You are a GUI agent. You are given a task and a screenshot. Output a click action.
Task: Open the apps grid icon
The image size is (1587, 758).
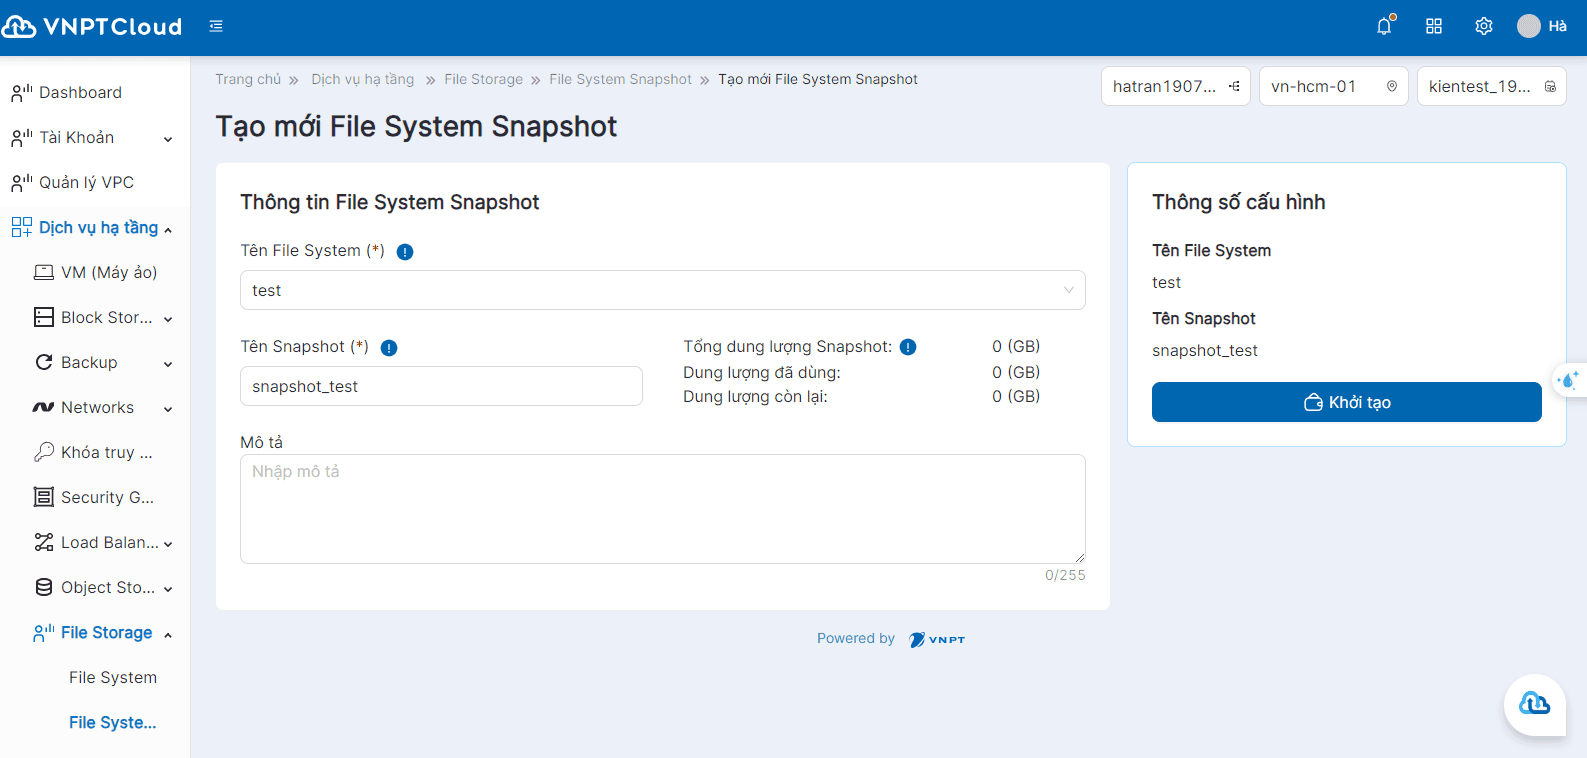tap(1434, 27)
